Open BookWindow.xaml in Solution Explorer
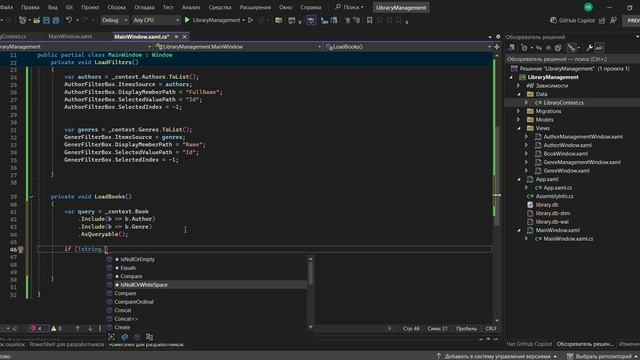The image size is (640, 360). pyautogui.click(x=565, y=154)
